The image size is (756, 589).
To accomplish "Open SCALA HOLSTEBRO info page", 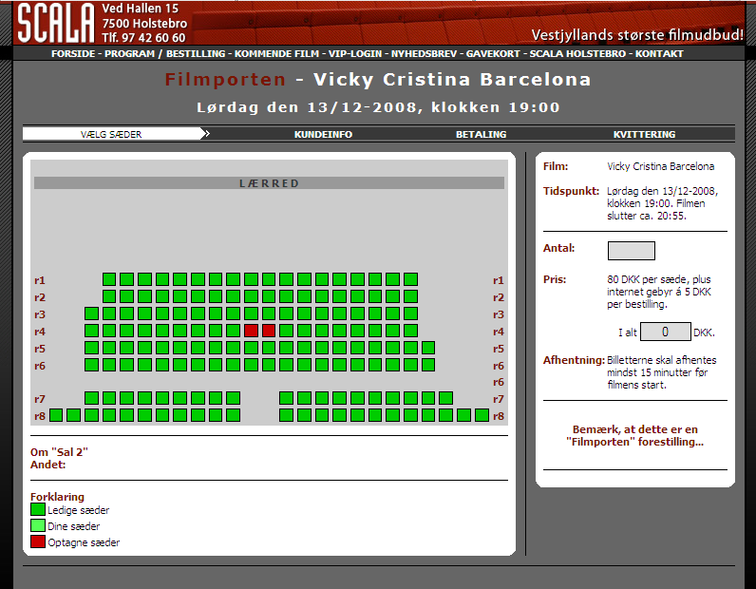I will tap(578, 54).
